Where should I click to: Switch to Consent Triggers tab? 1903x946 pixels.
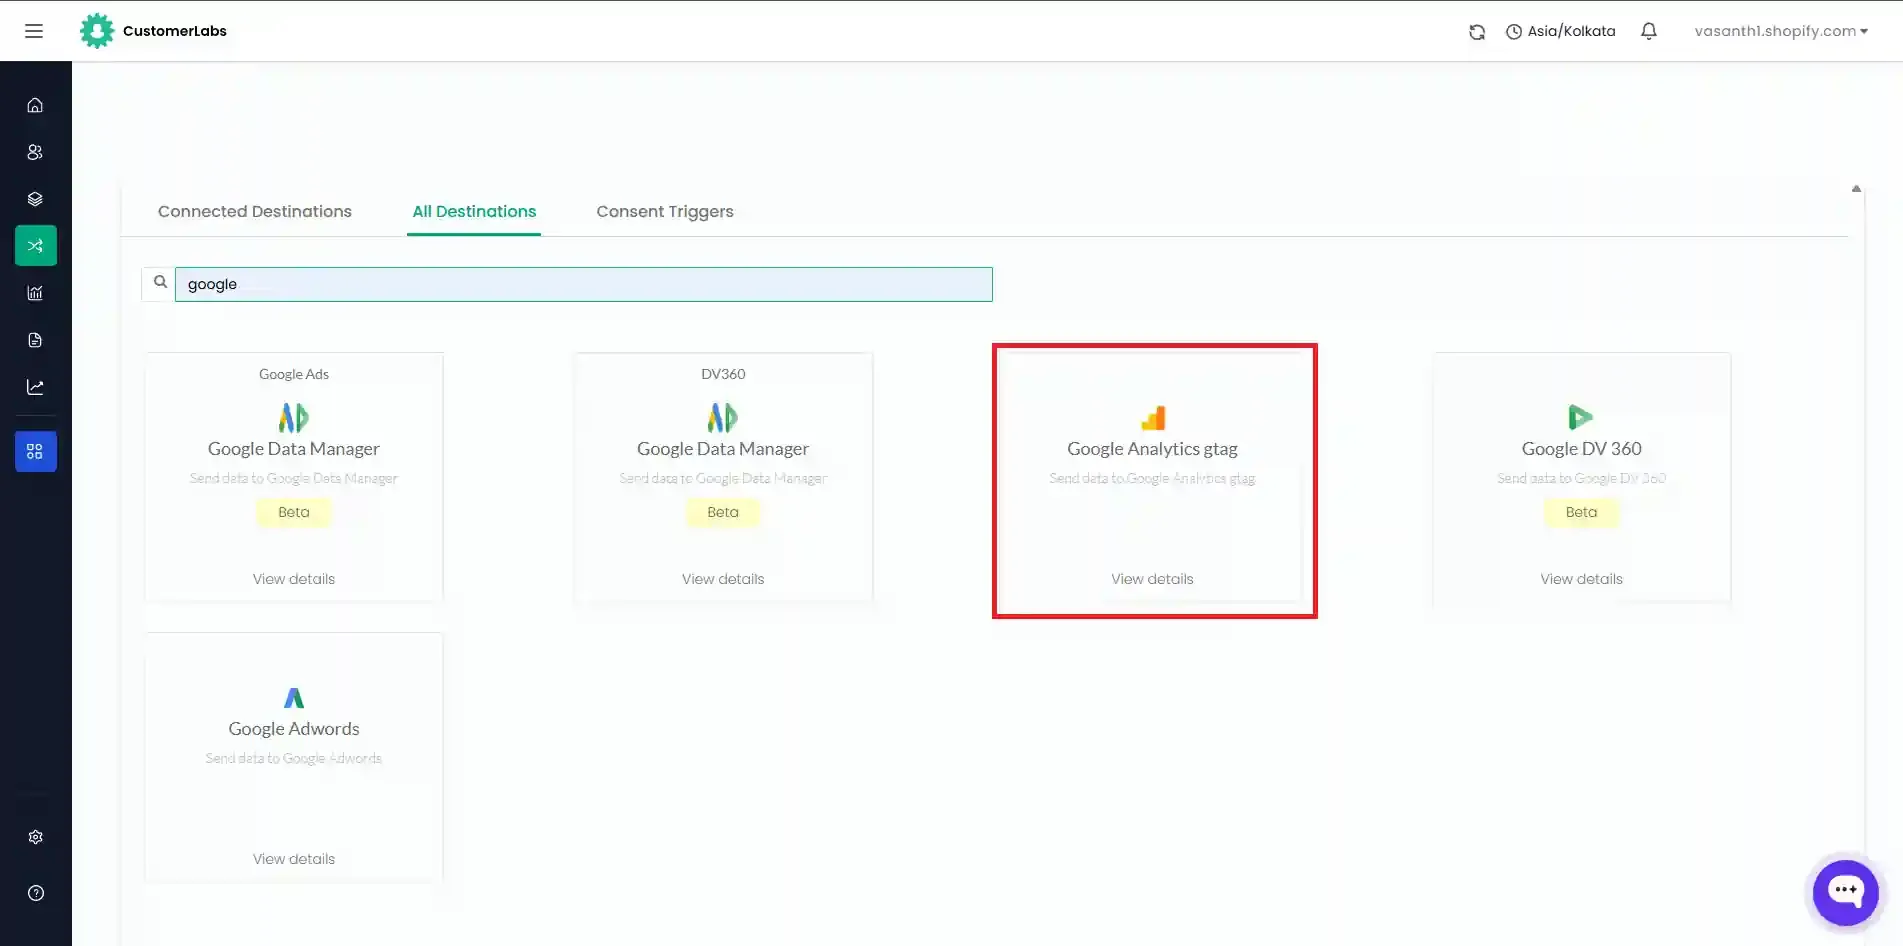click(x=665, y=212)
